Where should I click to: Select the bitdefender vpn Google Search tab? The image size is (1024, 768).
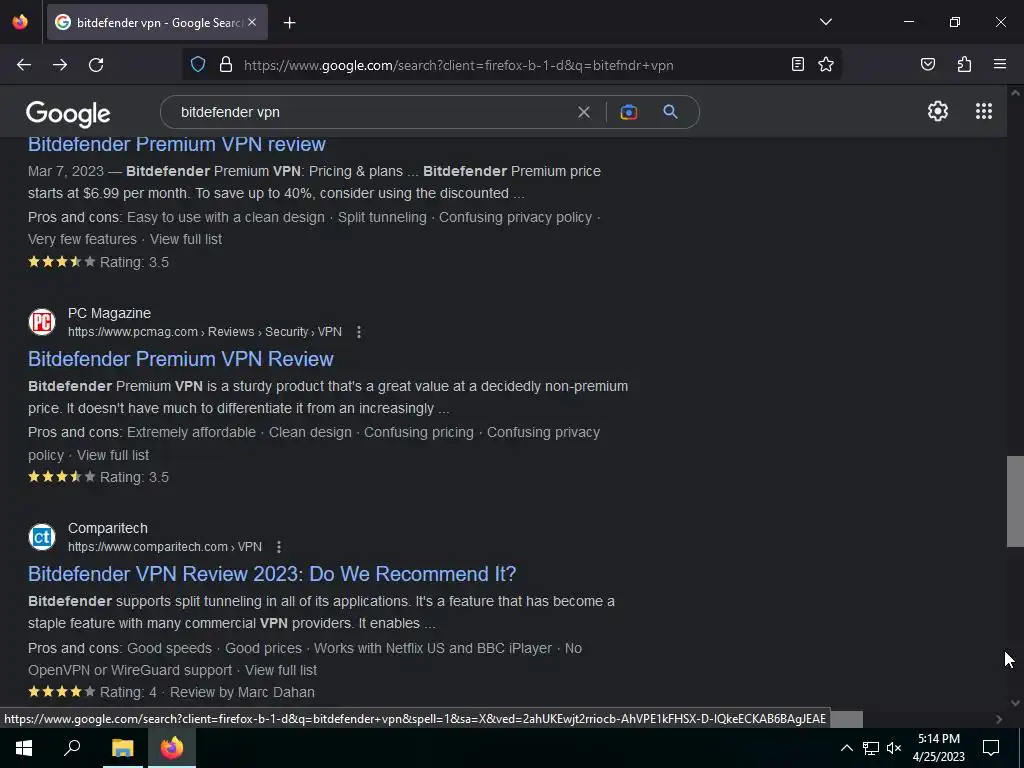tap(157, 22)
